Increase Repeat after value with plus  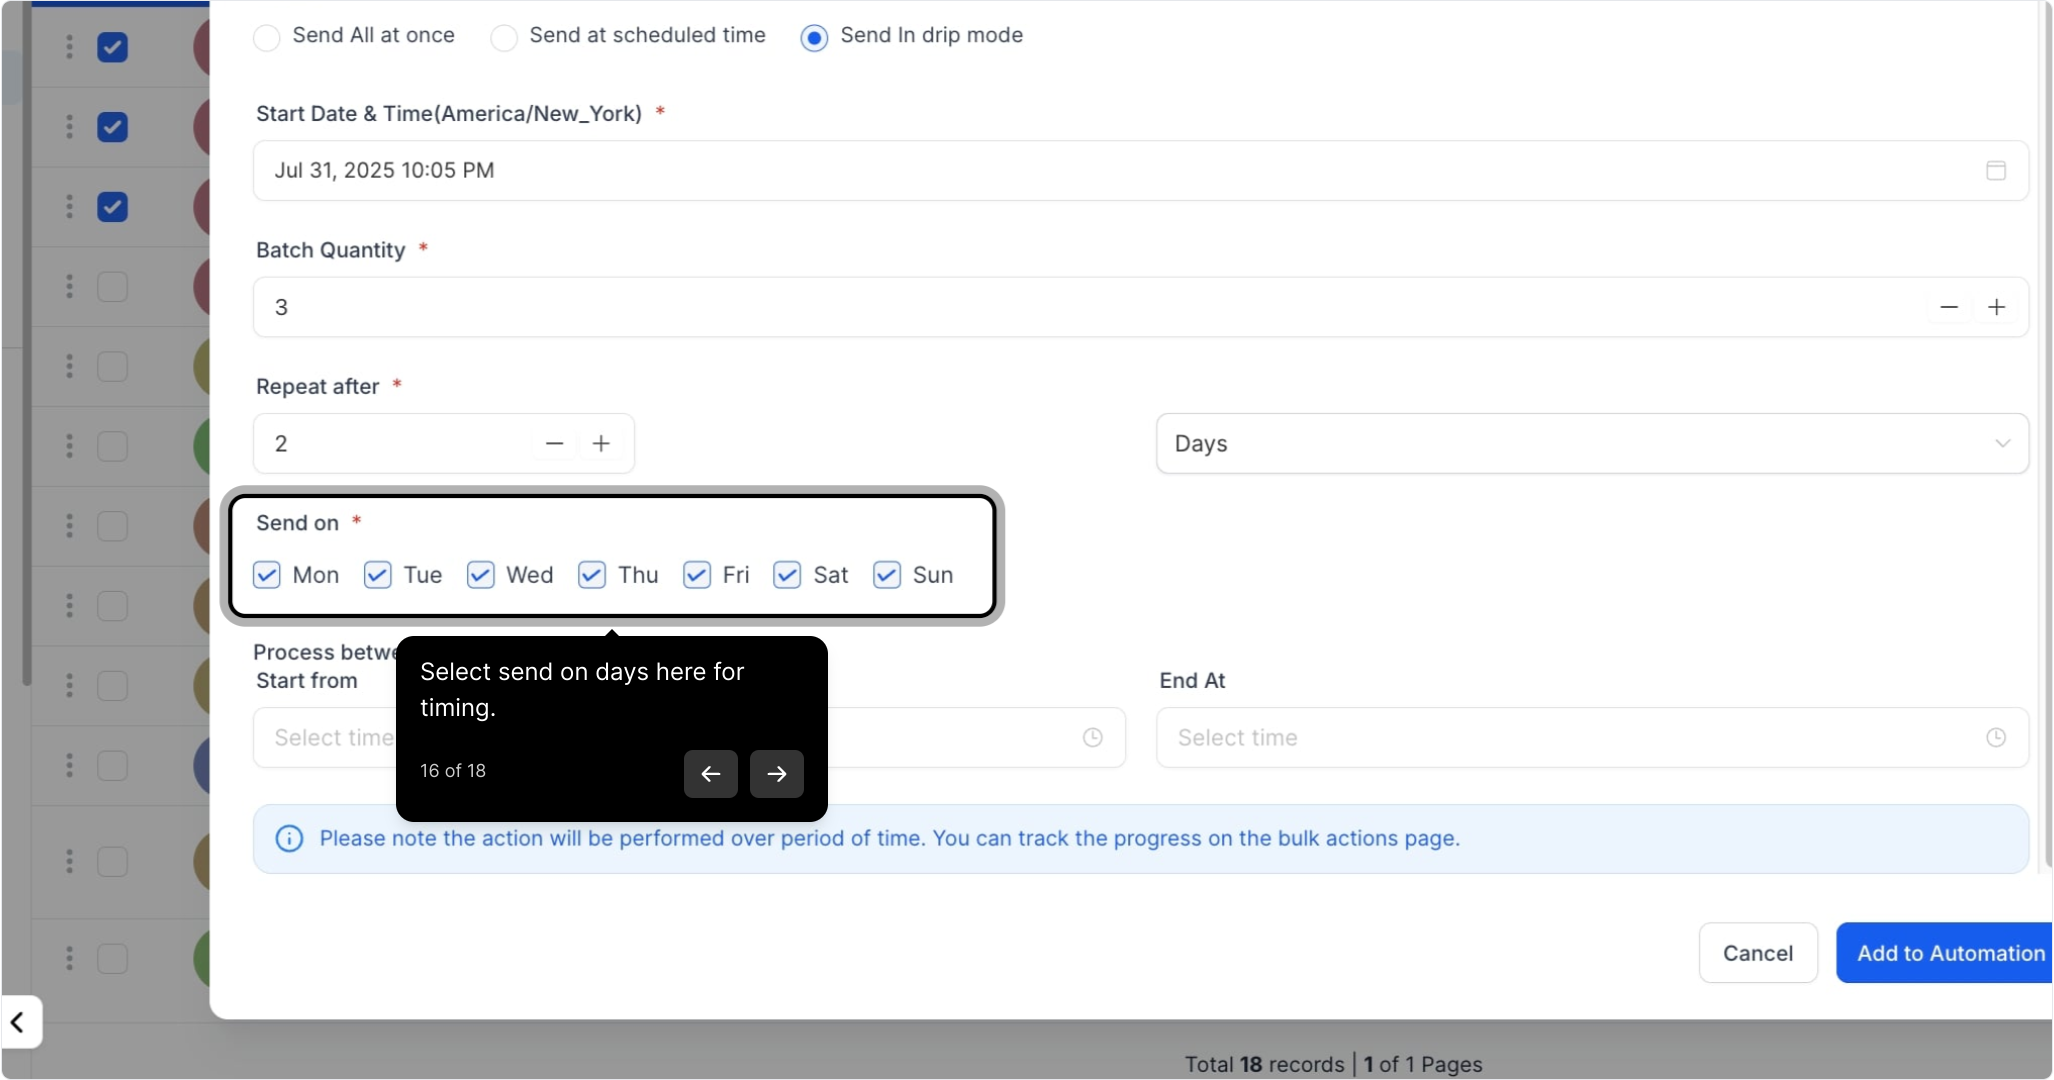[x=601, y=444]
